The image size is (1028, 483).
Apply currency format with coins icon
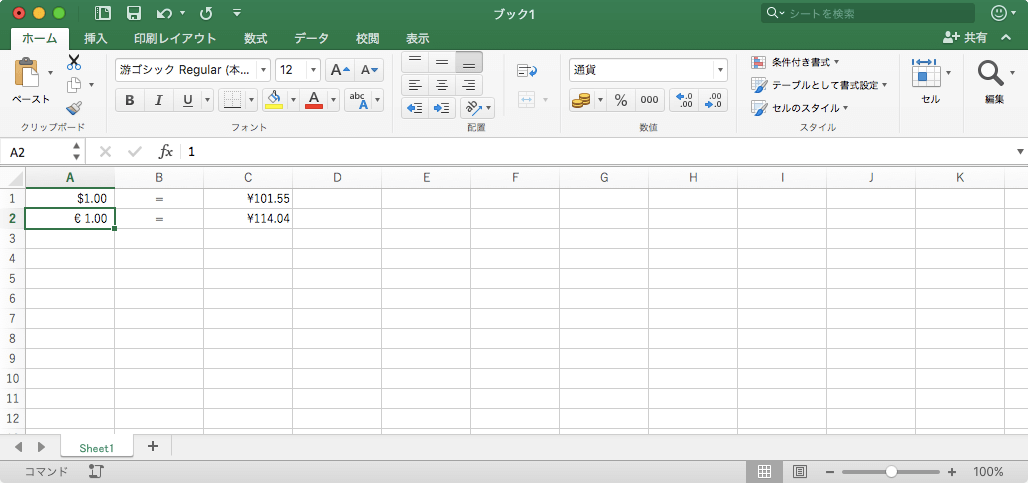[x=581, y=100]
